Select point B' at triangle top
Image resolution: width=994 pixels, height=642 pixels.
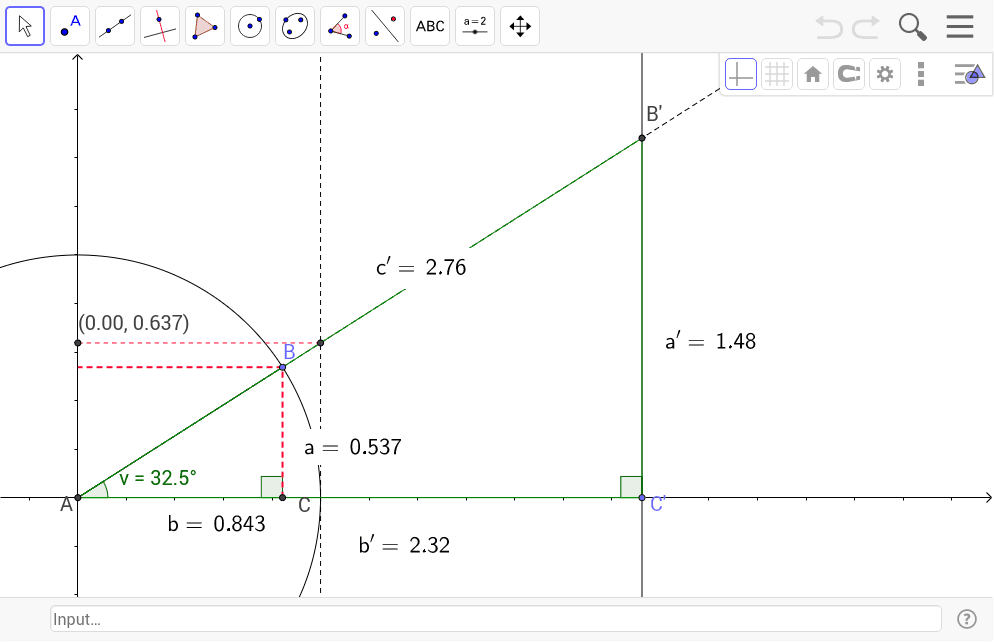(642, 138)
